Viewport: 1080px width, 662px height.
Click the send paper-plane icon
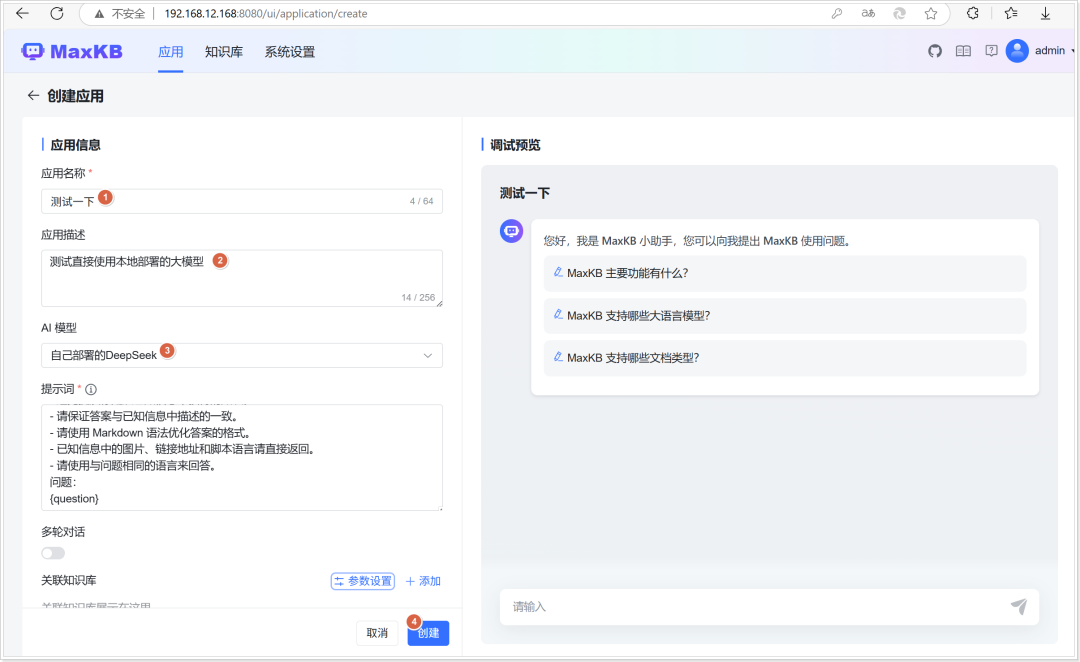(1019, 606)
